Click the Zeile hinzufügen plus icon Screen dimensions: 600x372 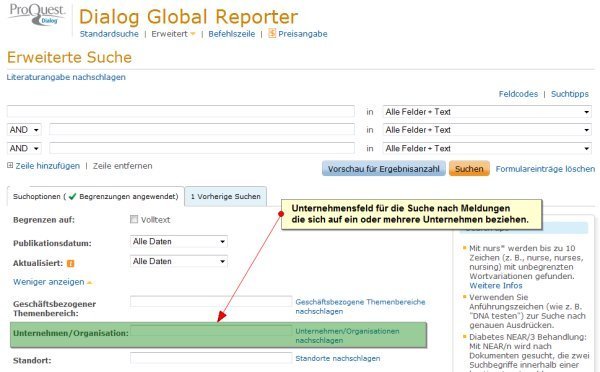10,165
